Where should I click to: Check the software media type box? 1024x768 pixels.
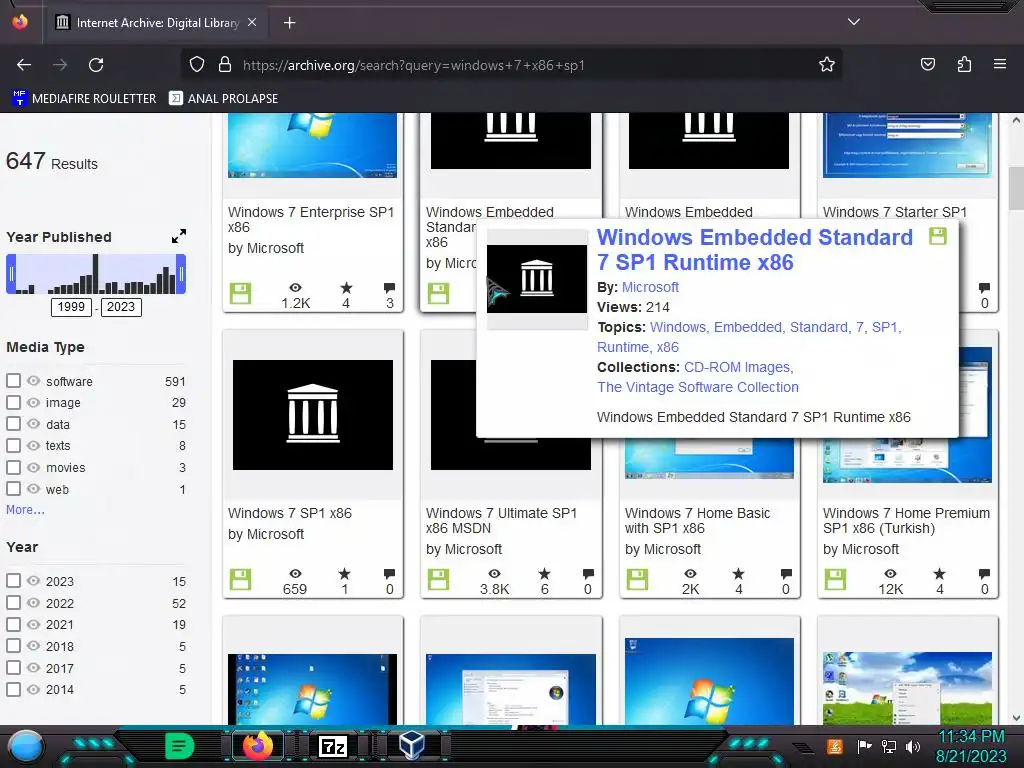[13, 381]
